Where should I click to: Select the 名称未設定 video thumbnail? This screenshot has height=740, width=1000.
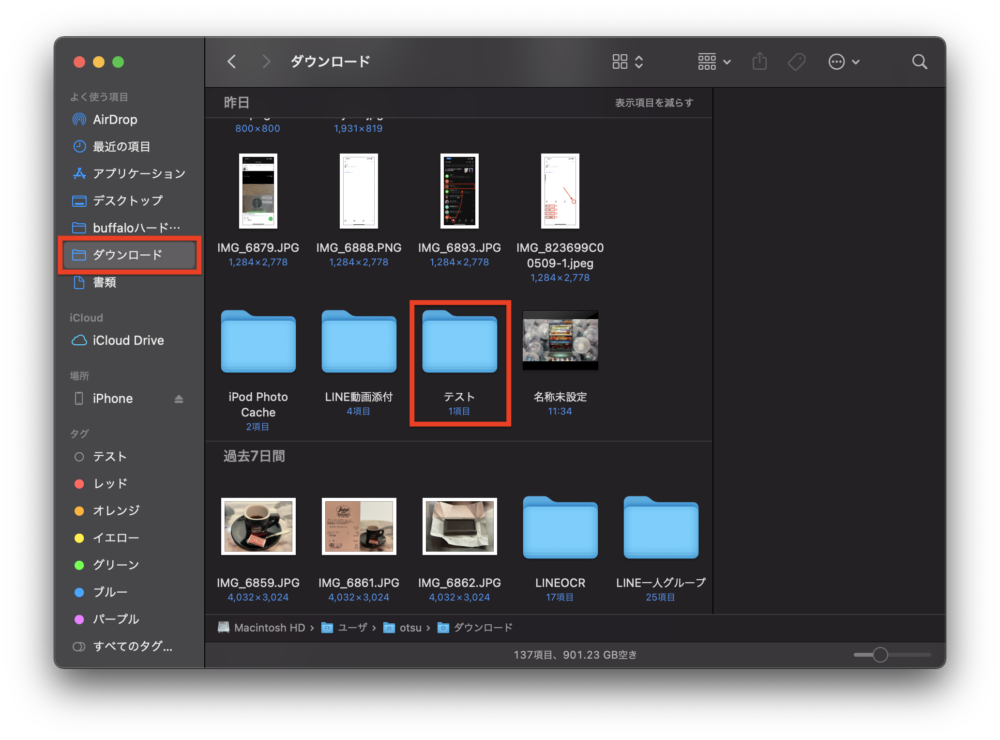point(560,341)
